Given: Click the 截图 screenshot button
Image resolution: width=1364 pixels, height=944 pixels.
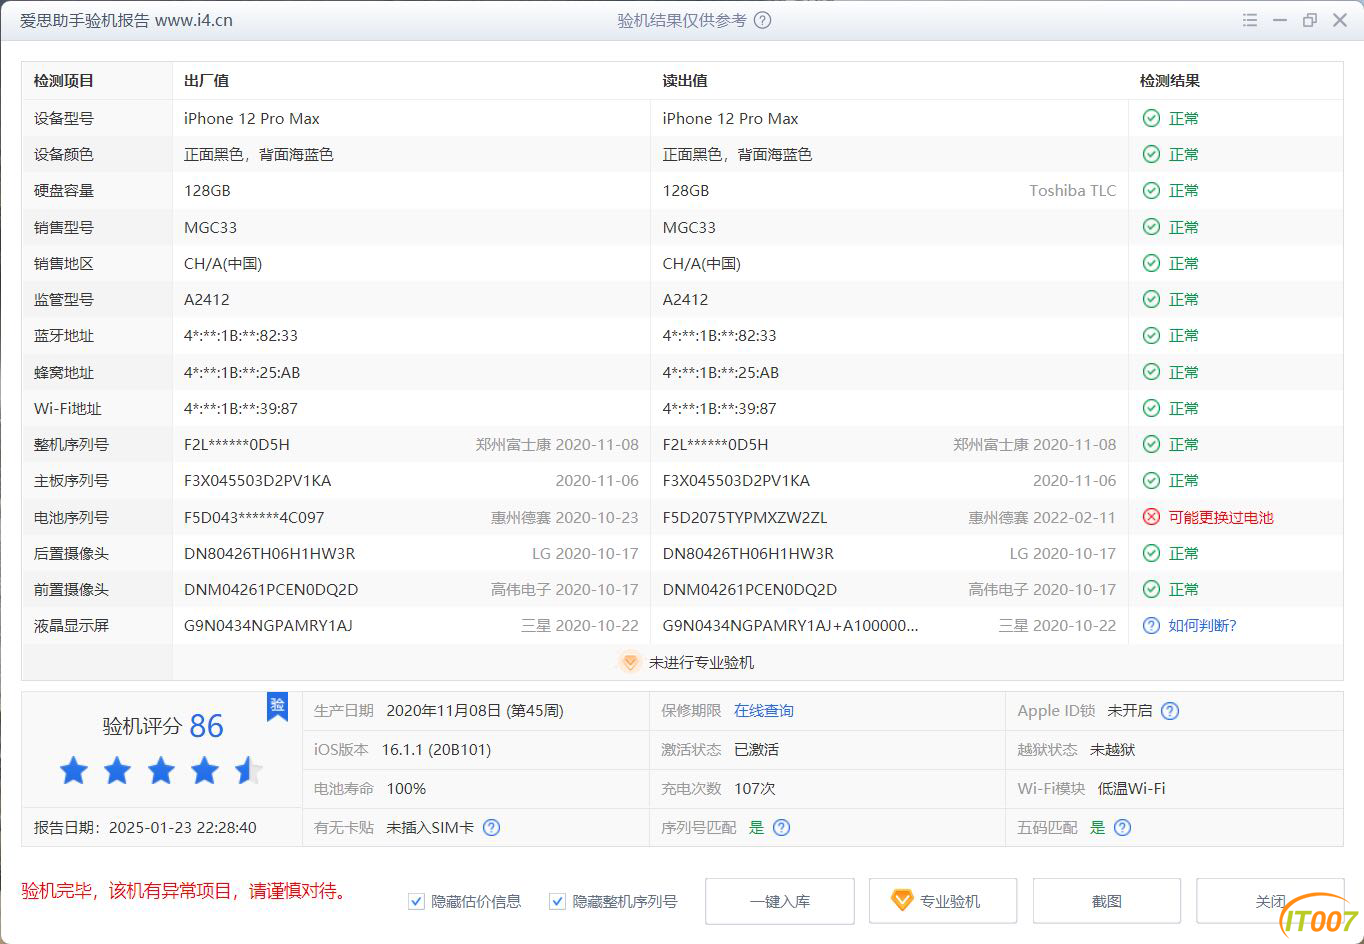Looking at the screenshot, I should pyautogui.click(x=1107, y=901).
